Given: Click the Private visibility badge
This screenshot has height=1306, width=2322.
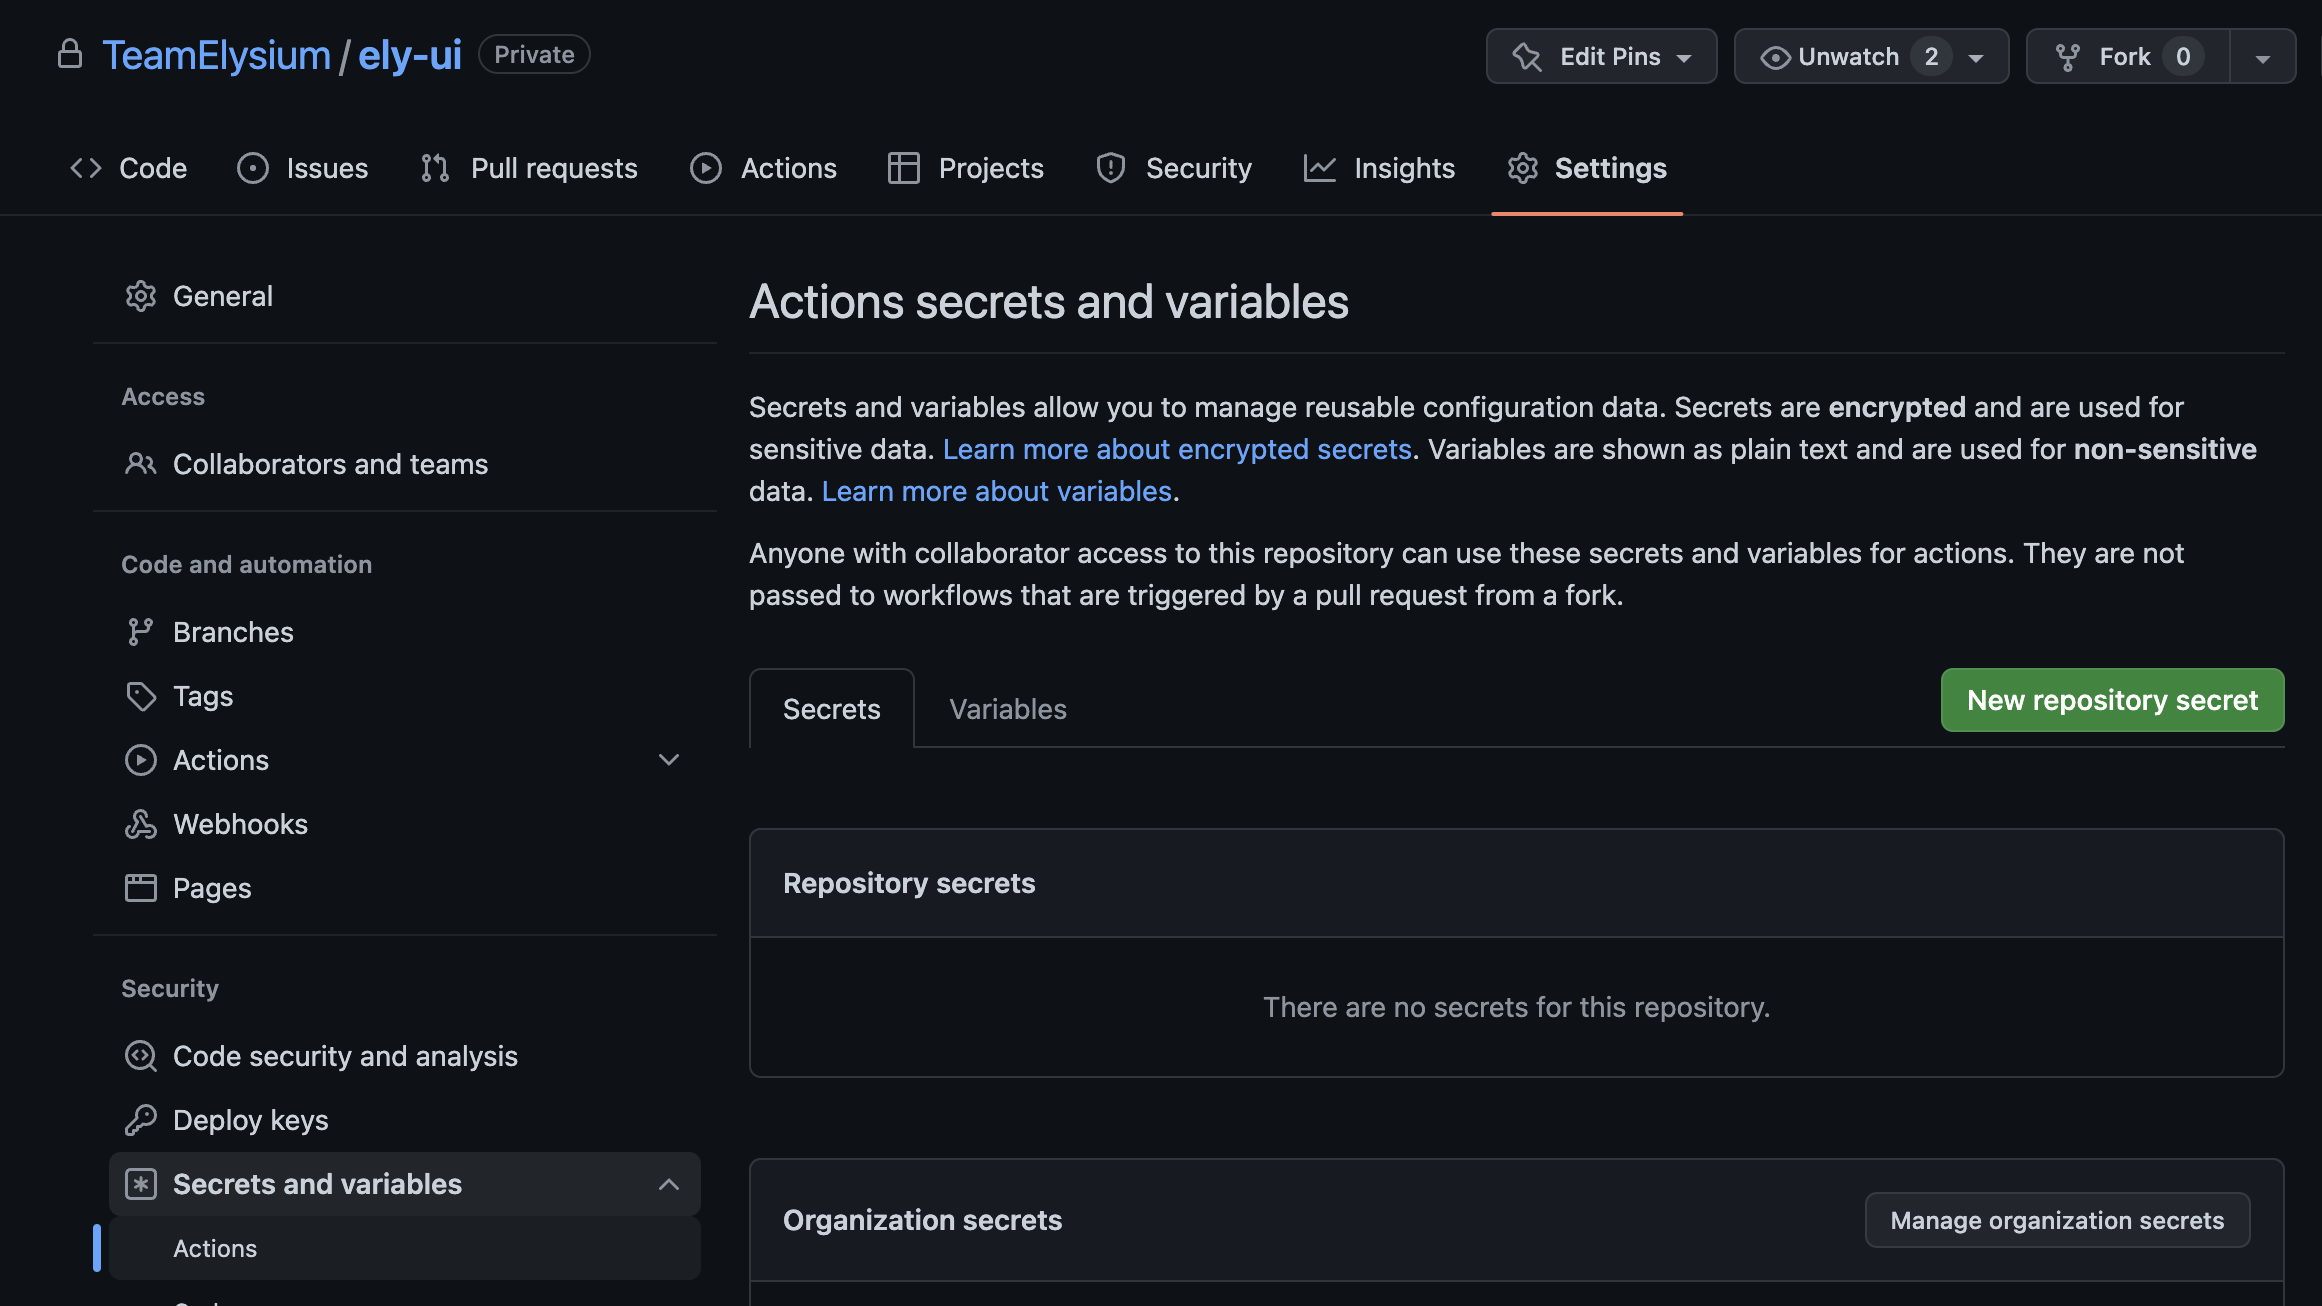Looking at the screenshot, I should pos(534,54).
